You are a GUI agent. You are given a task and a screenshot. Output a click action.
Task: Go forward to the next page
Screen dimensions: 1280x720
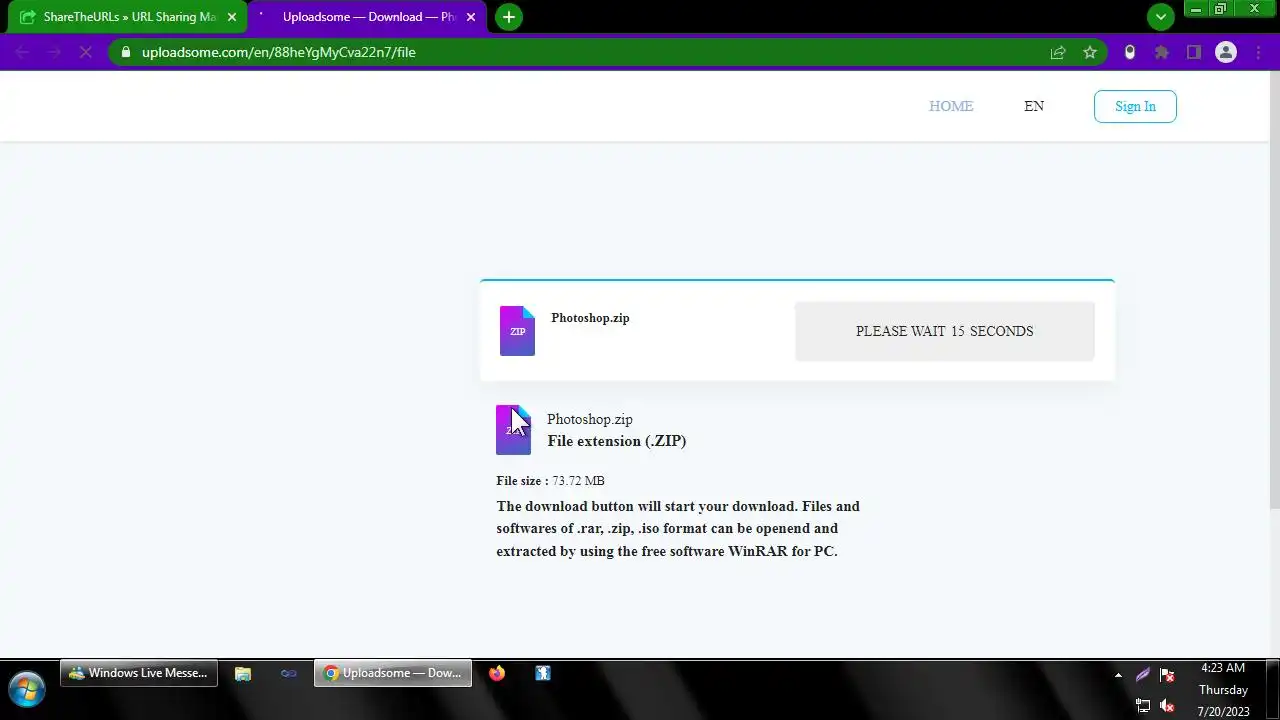pyautogui.click(x=54, y=52)
